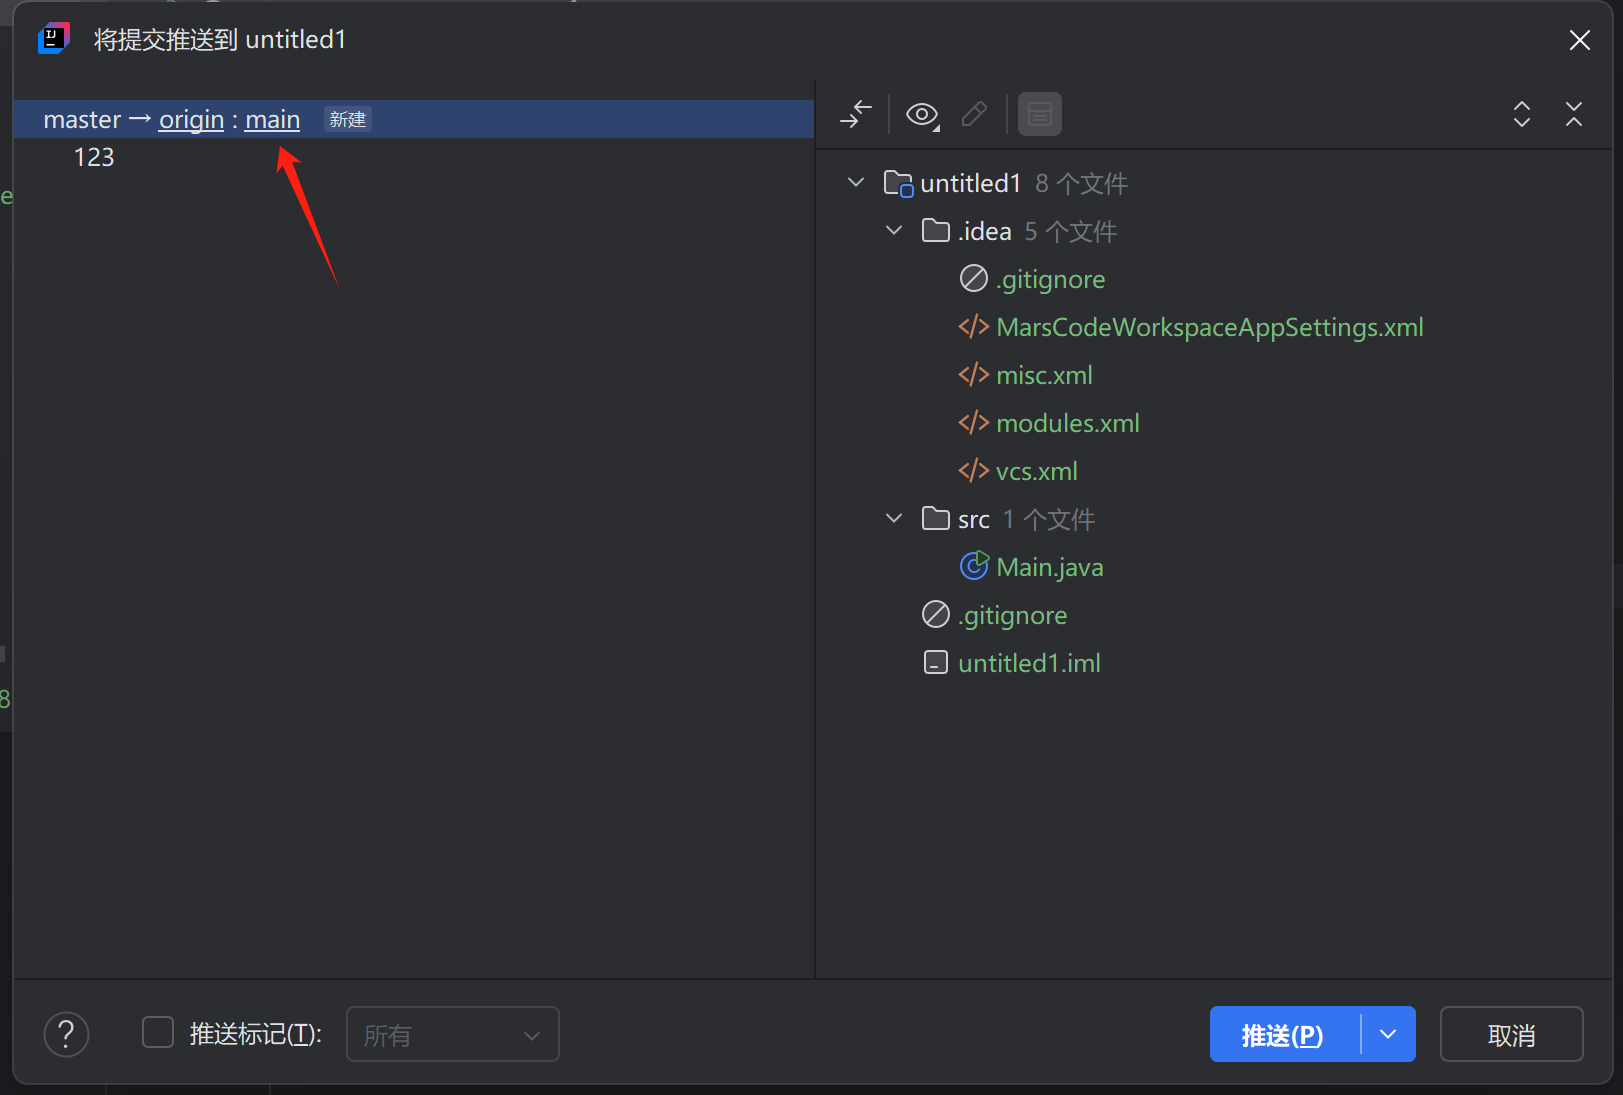The height and width of the screenshot is (1095, 1623).
Task: Open the preview diff eye icon
Action: tap(921, 114)
